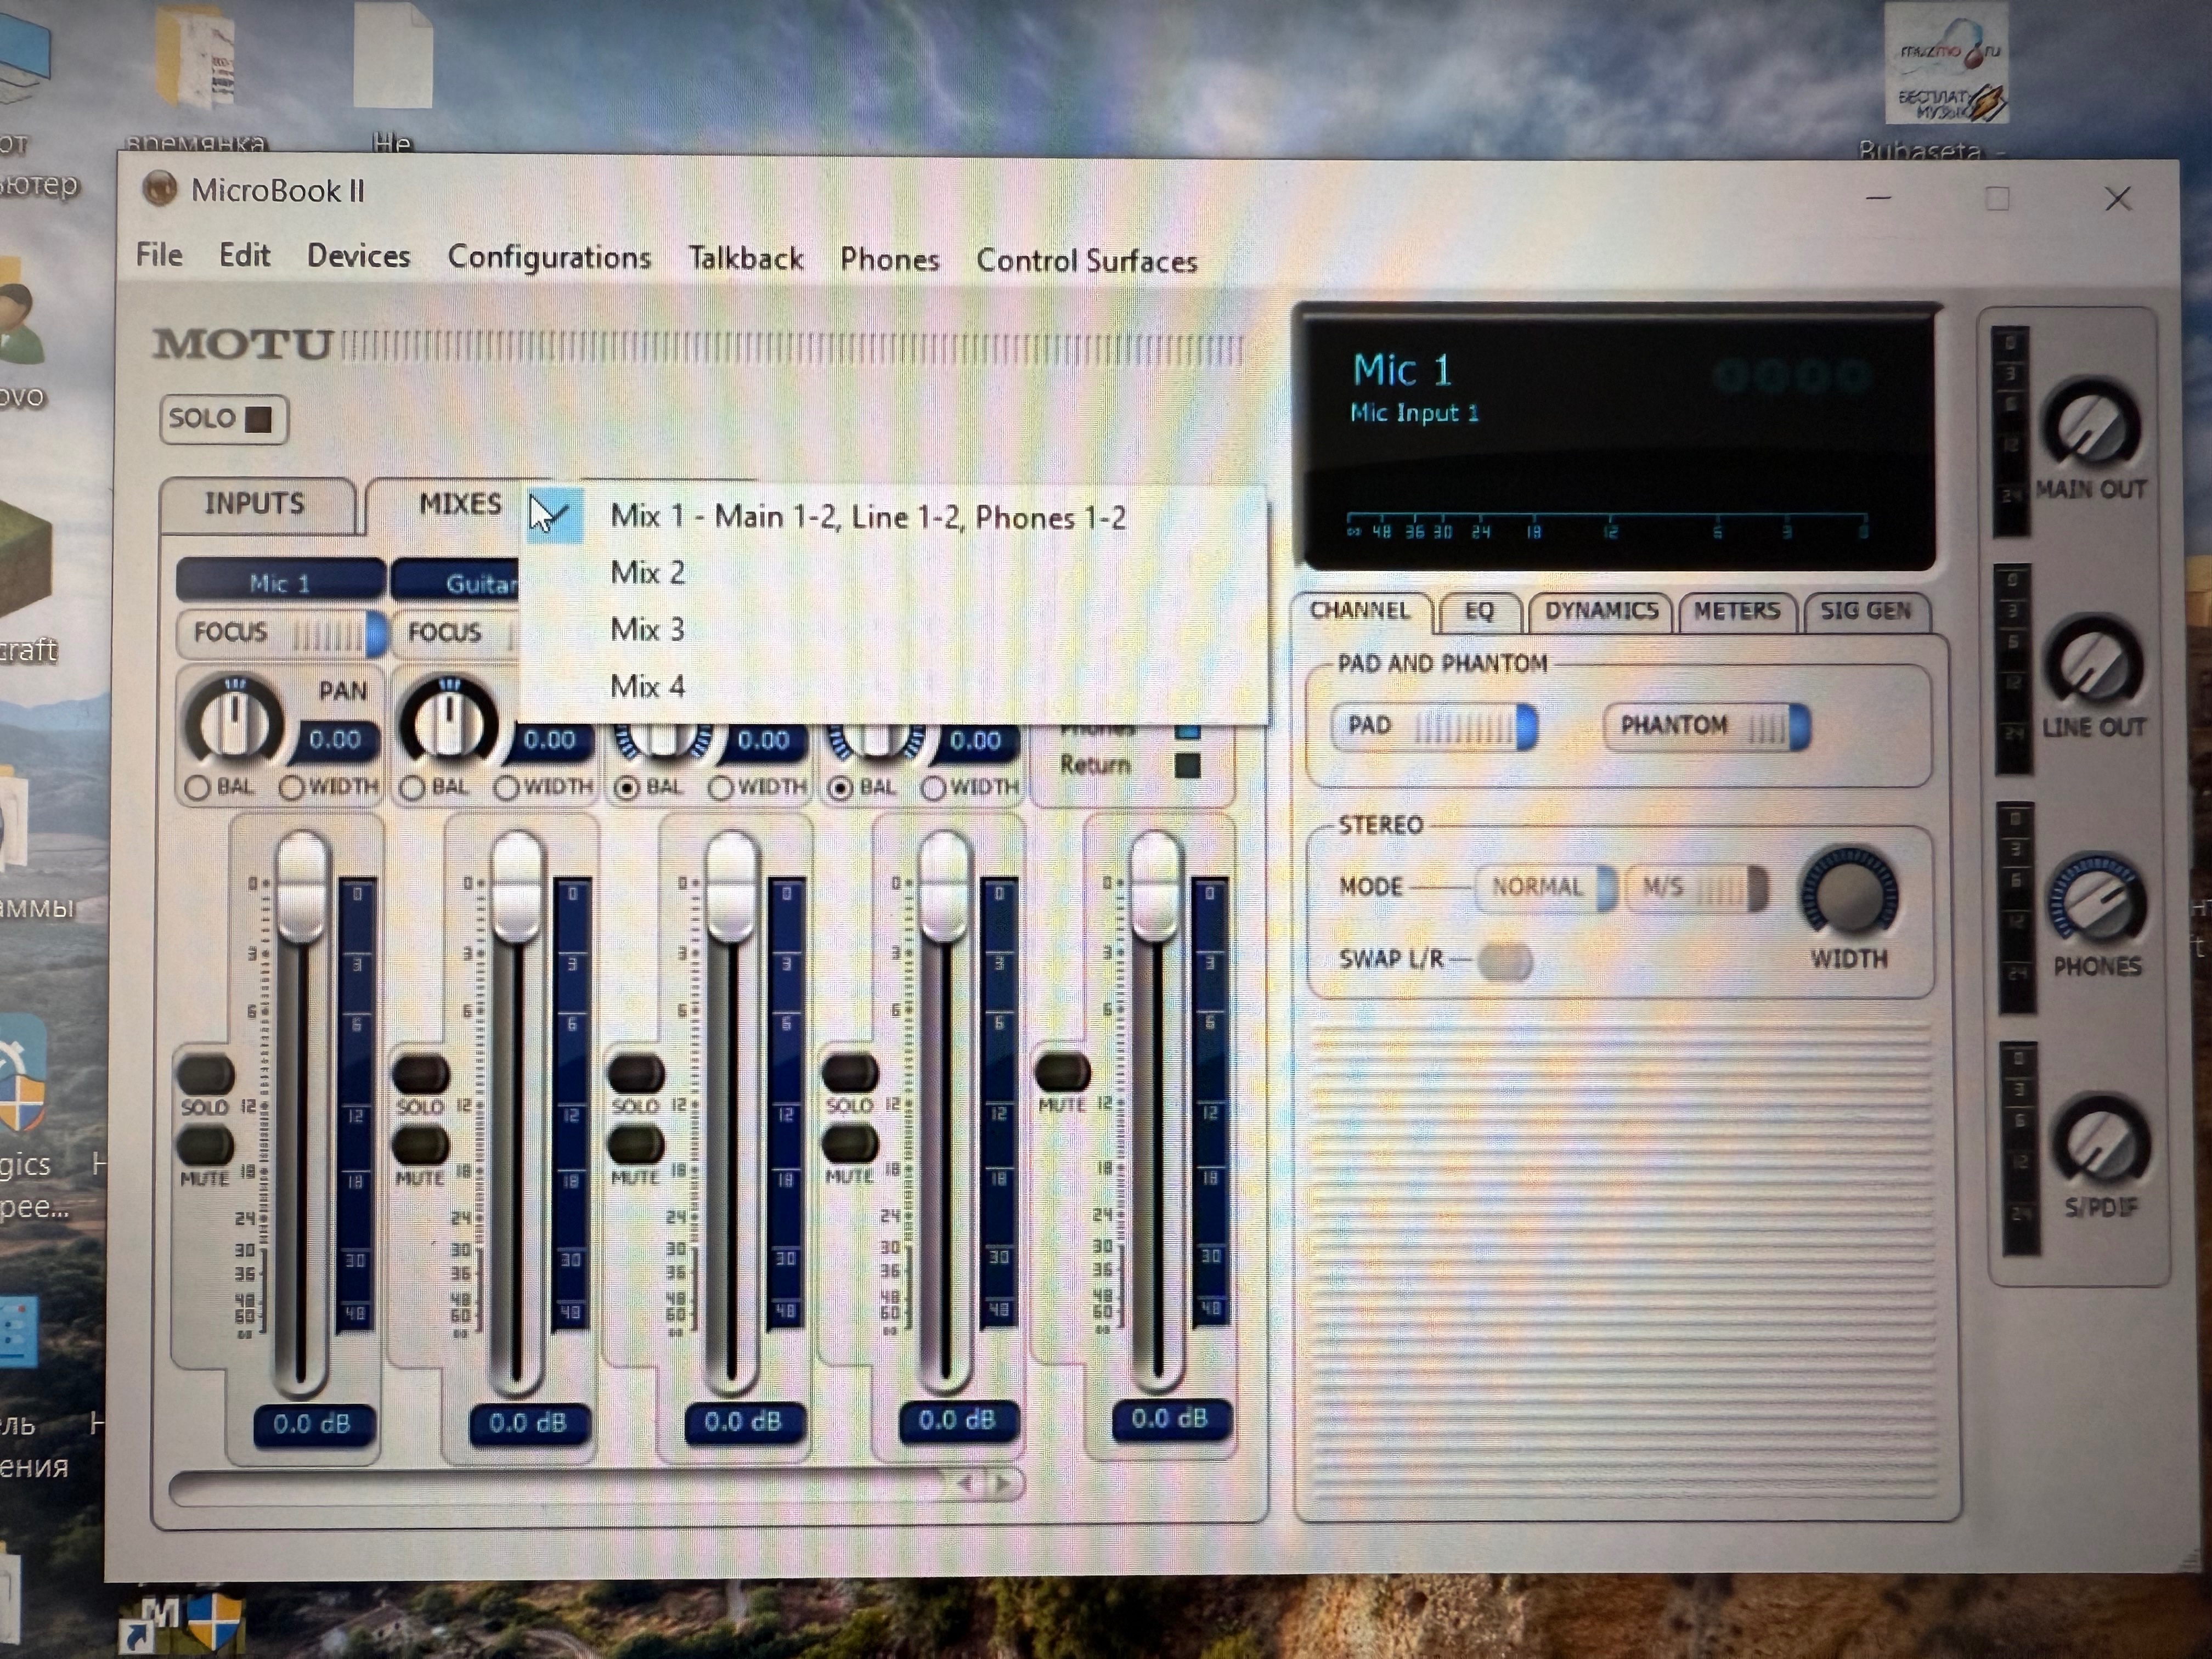This screenshot has width=2212, height=1659.
Task: Mute the Guitar channel
Action: pos(420,1144)
